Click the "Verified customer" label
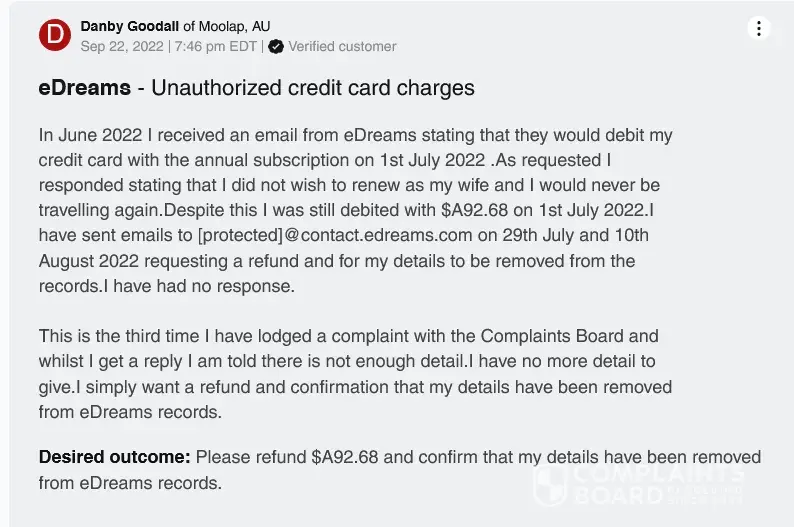This screenshot has height=527, width=794. tap(342, 46)
